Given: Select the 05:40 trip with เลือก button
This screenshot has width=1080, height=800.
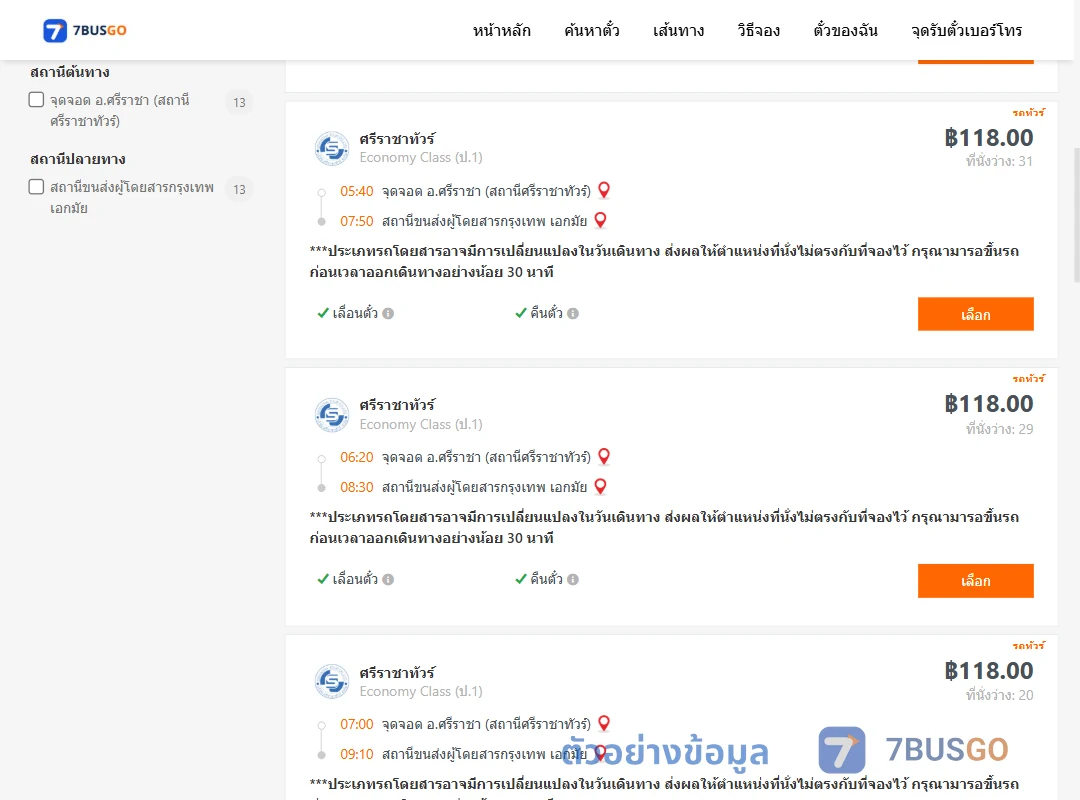Looking at the screenshot, I should 975,314.
